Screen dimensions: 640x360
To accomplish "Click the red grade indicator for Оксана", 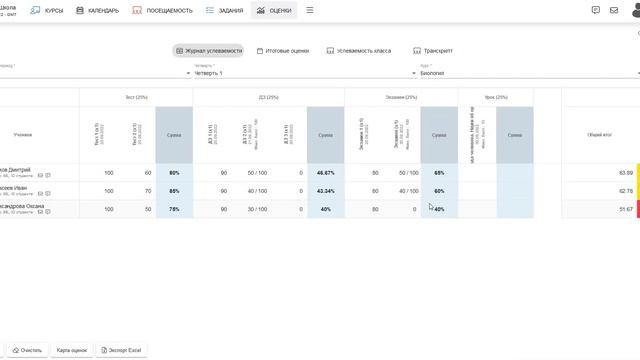I will click(x=638, y=209).
